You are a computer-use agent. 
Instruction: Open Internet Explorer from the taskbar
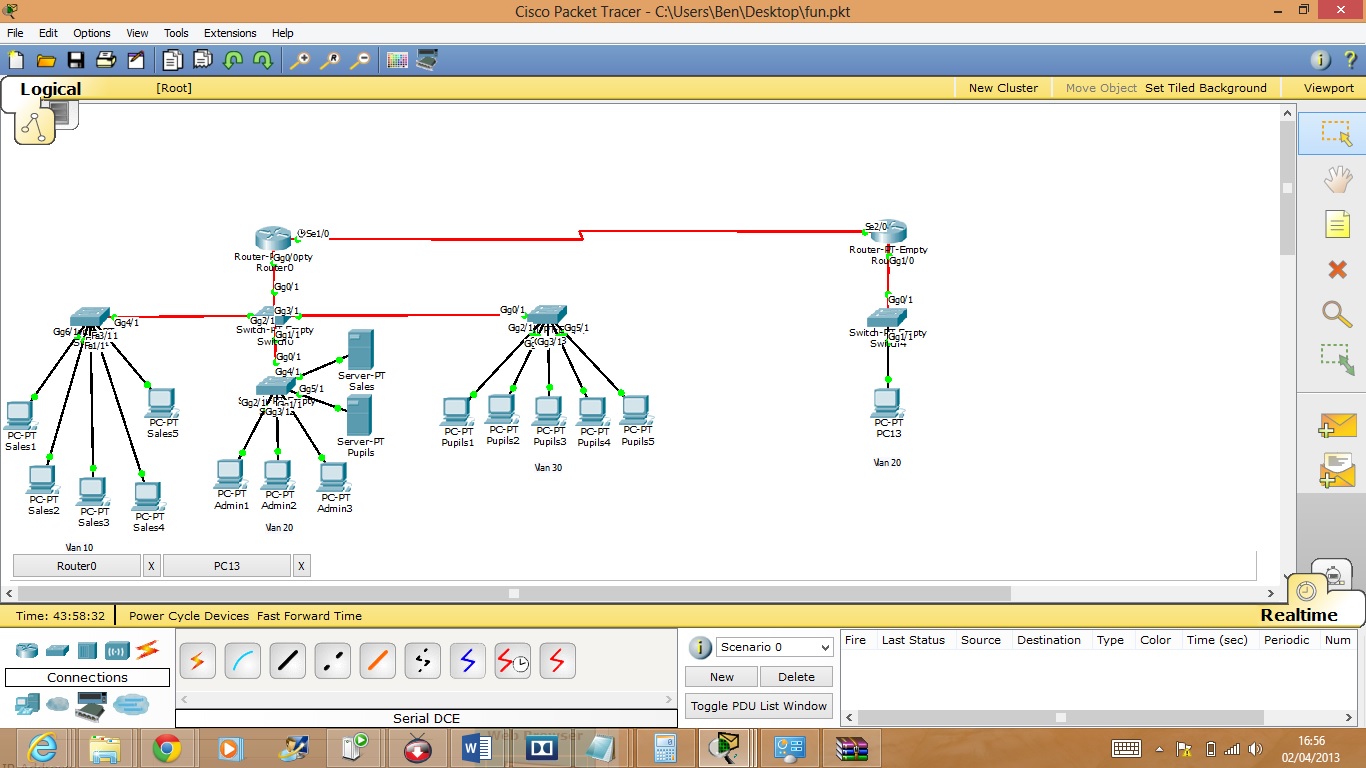point(42,747)
